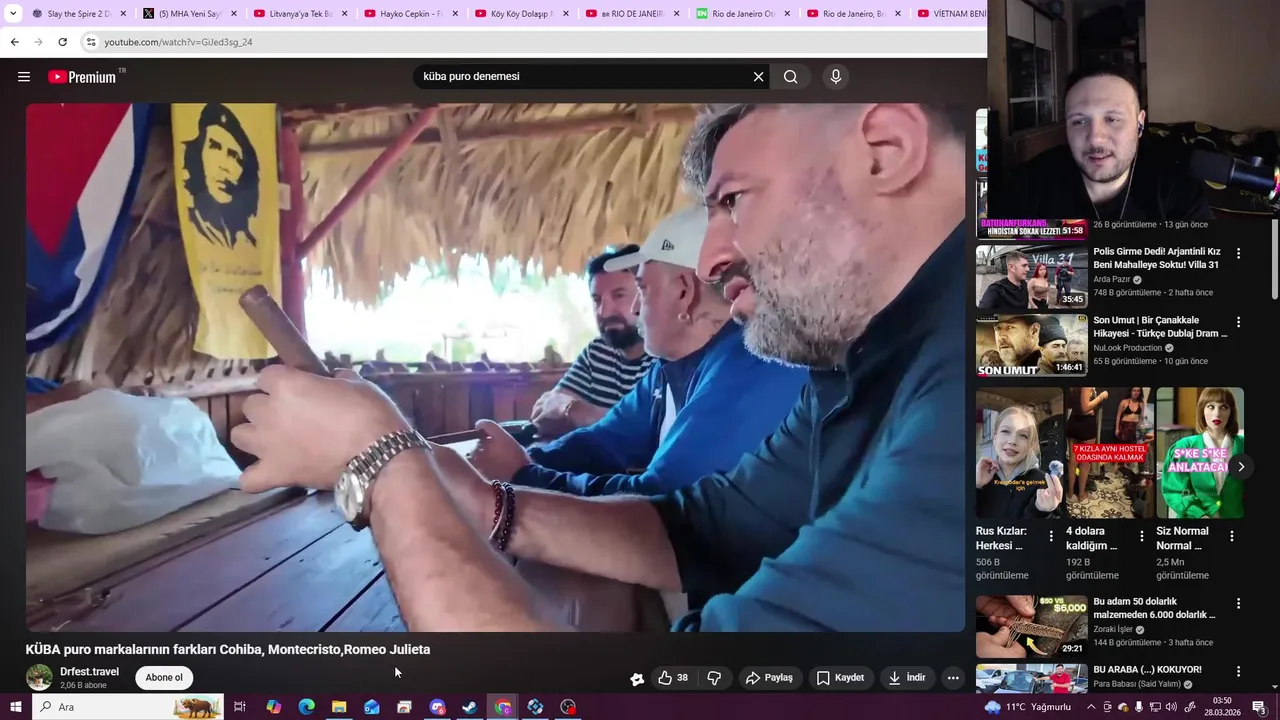Click the volume speaker tray icon
This screenshot has height=720, width=1280.
pyautogui.click(x=1171, y=707)
